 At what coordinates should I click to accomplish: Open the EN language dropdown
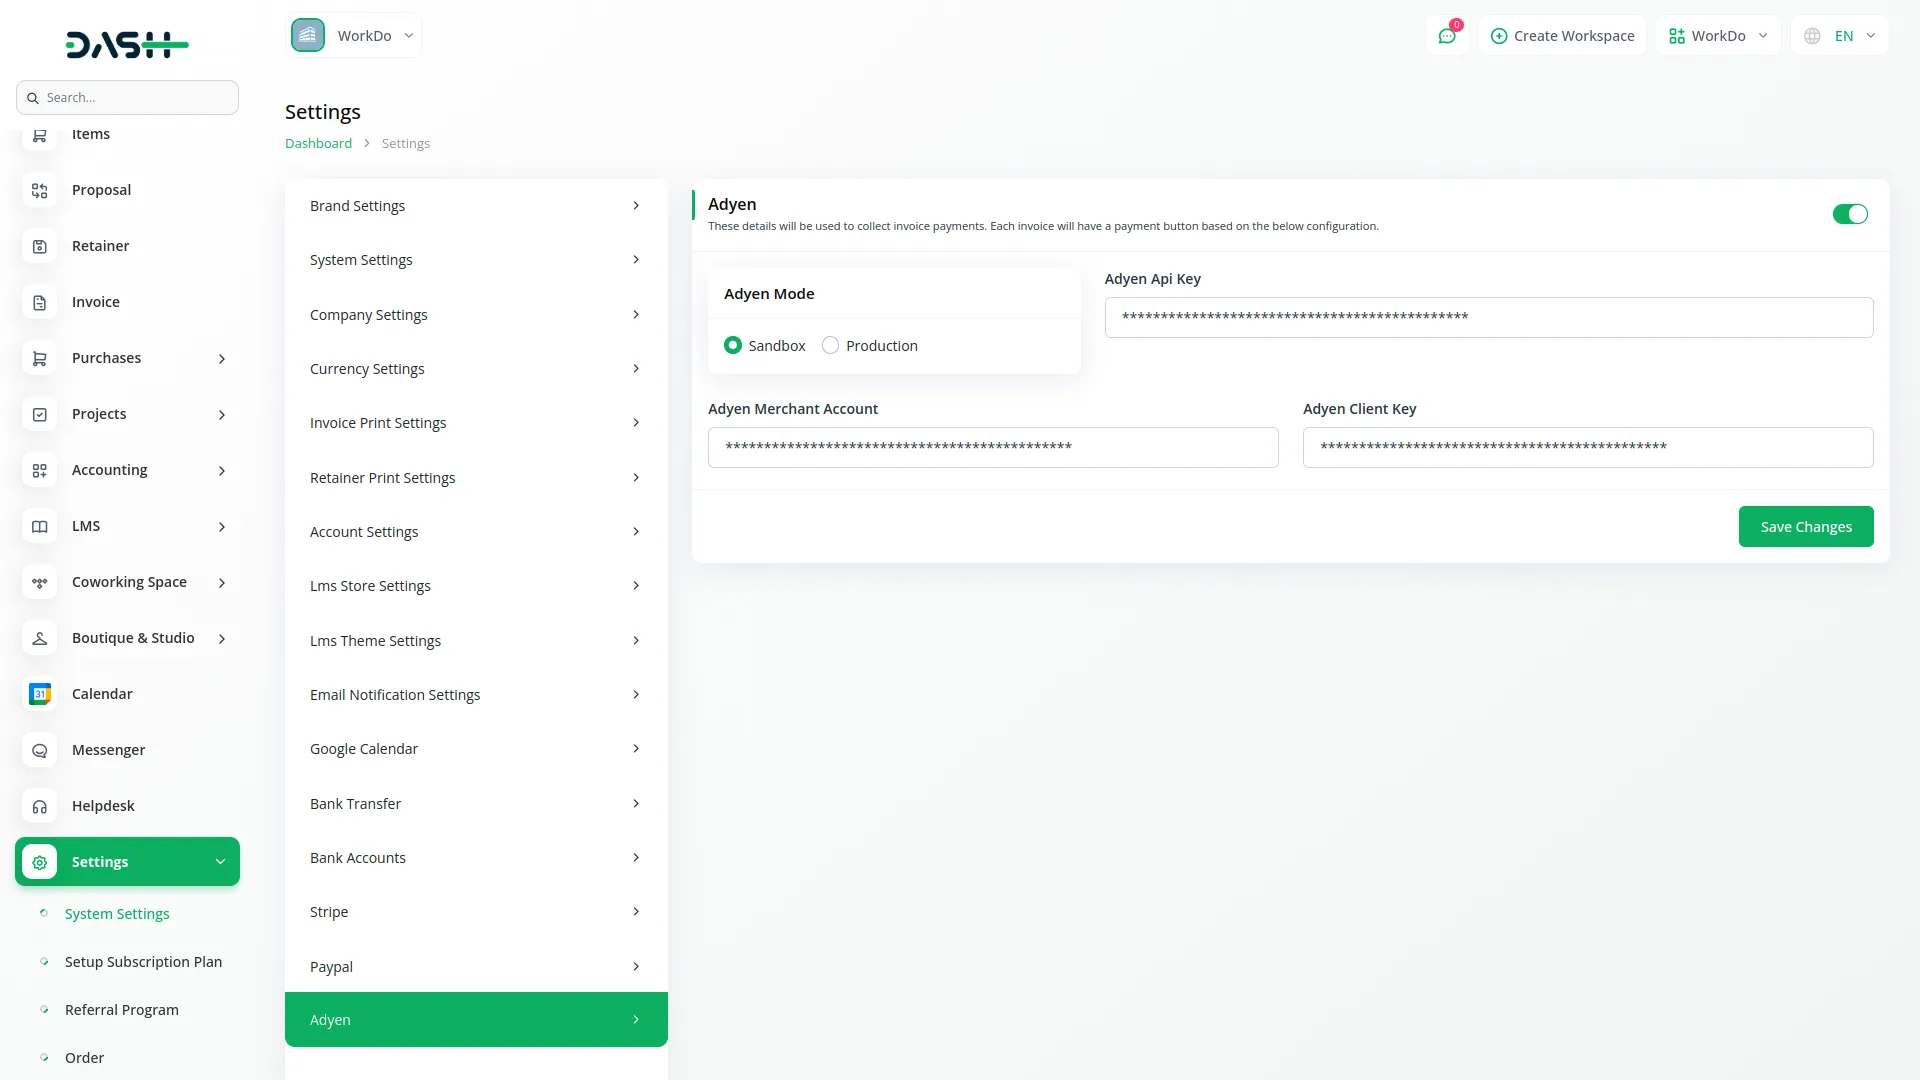coord(1838,35)
